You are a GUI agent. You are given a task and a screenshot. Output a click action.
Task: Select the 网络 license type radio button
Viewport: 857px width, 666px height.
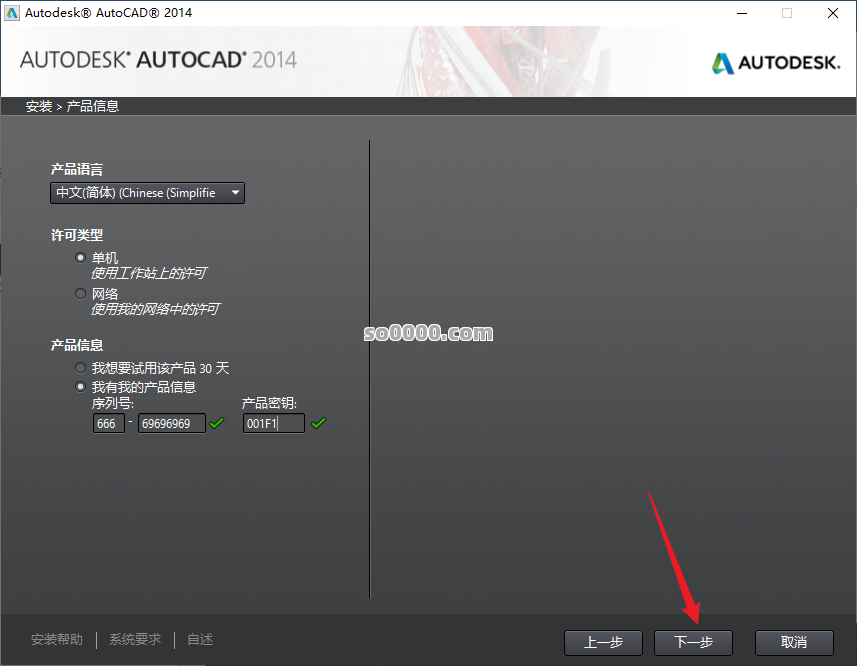point(80,293)
